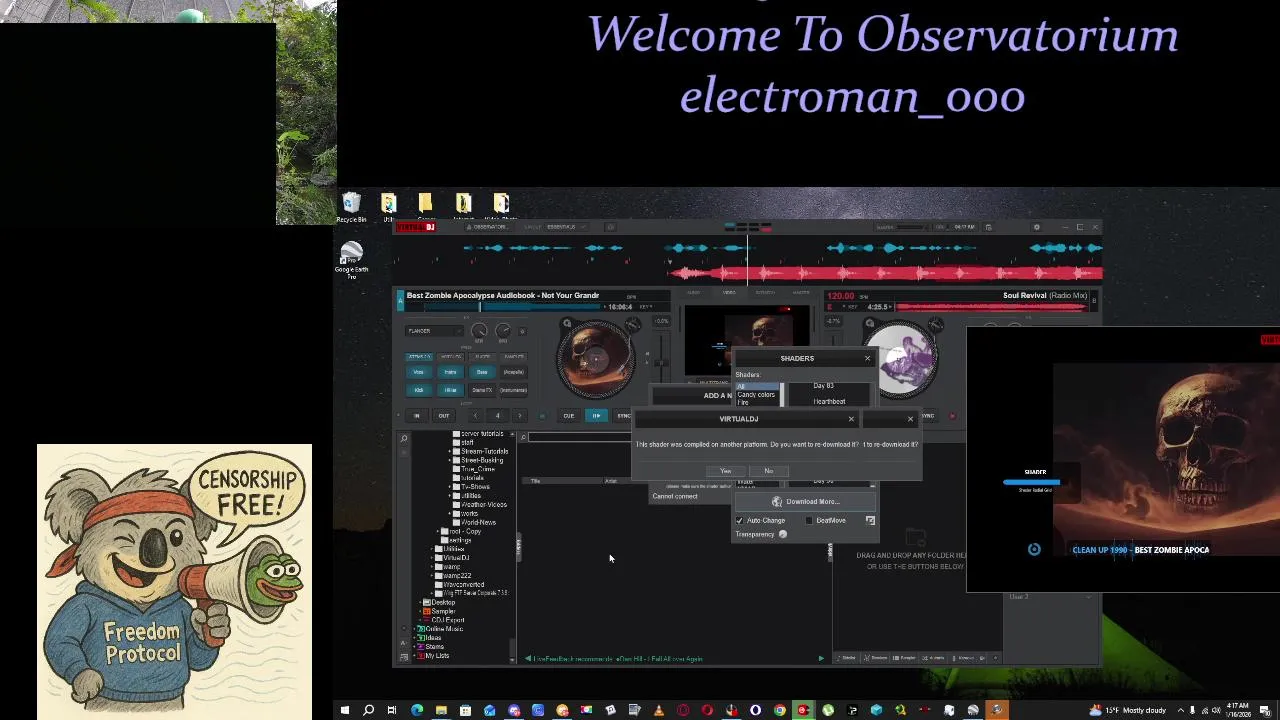Screen dimensions: 1280x720
Task: Click the Acapella stem pad
Action: 514,372
